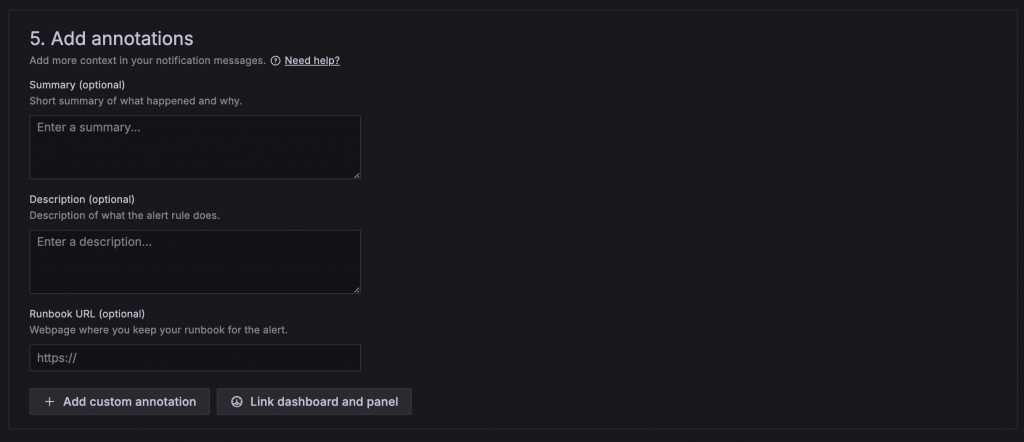Click blank area right of the Summary box
1024x442 pixels.
(x=650, y=147)
